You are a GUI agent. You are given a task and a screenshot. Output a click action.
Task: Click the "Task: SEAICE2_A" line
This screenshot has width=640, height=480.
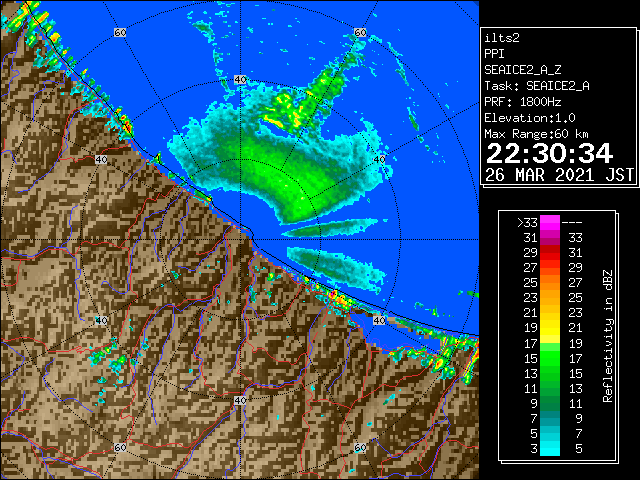tap(537, 86)
